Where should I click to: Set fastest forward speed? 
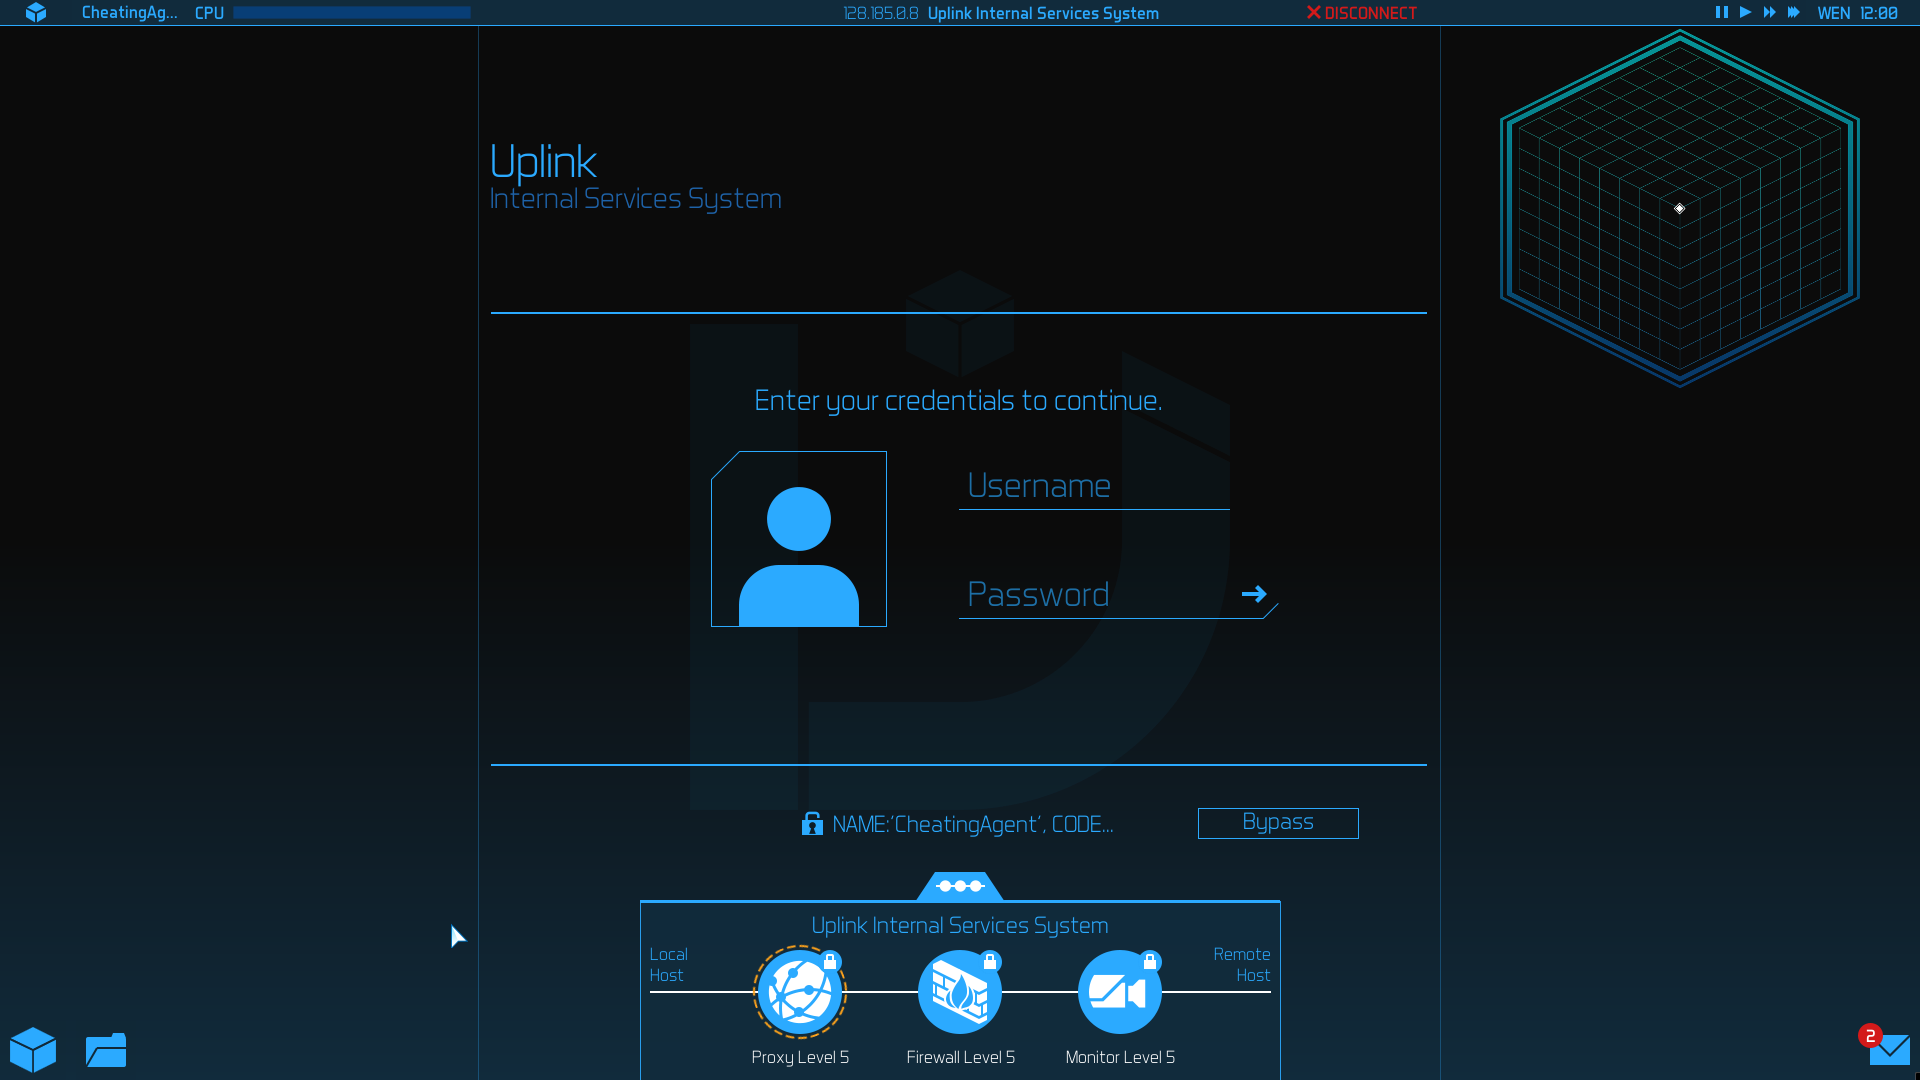pyautogui.click(x=1794, y=12)
